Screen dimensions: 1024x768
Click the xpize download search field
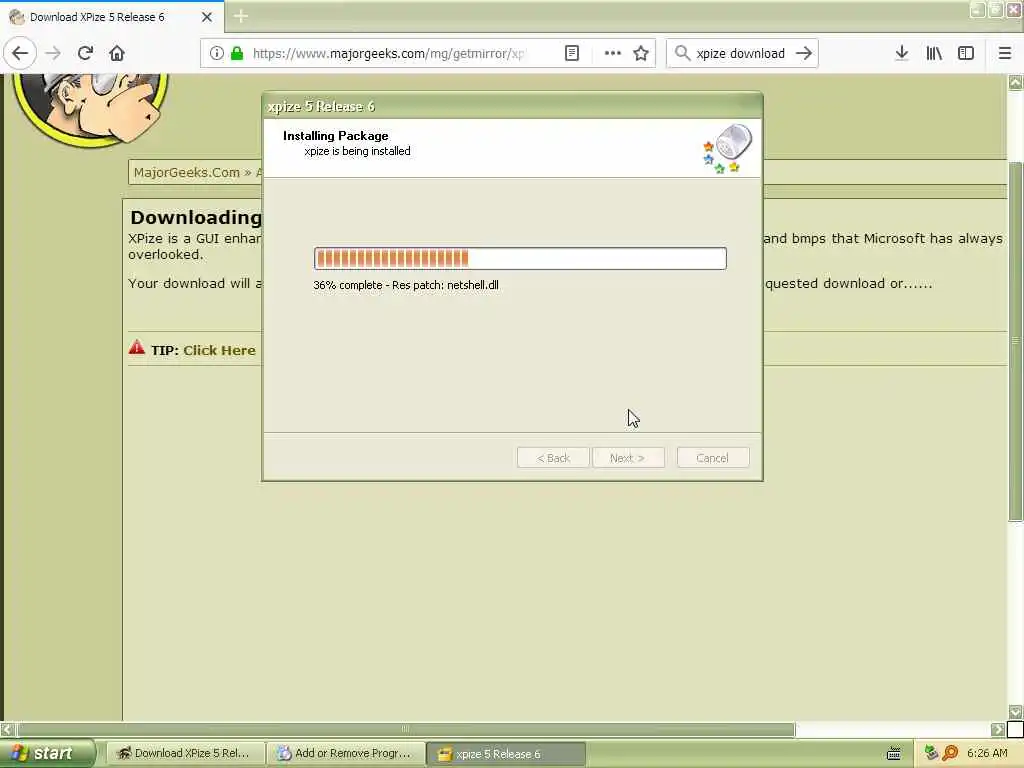[x=741, y=54]
